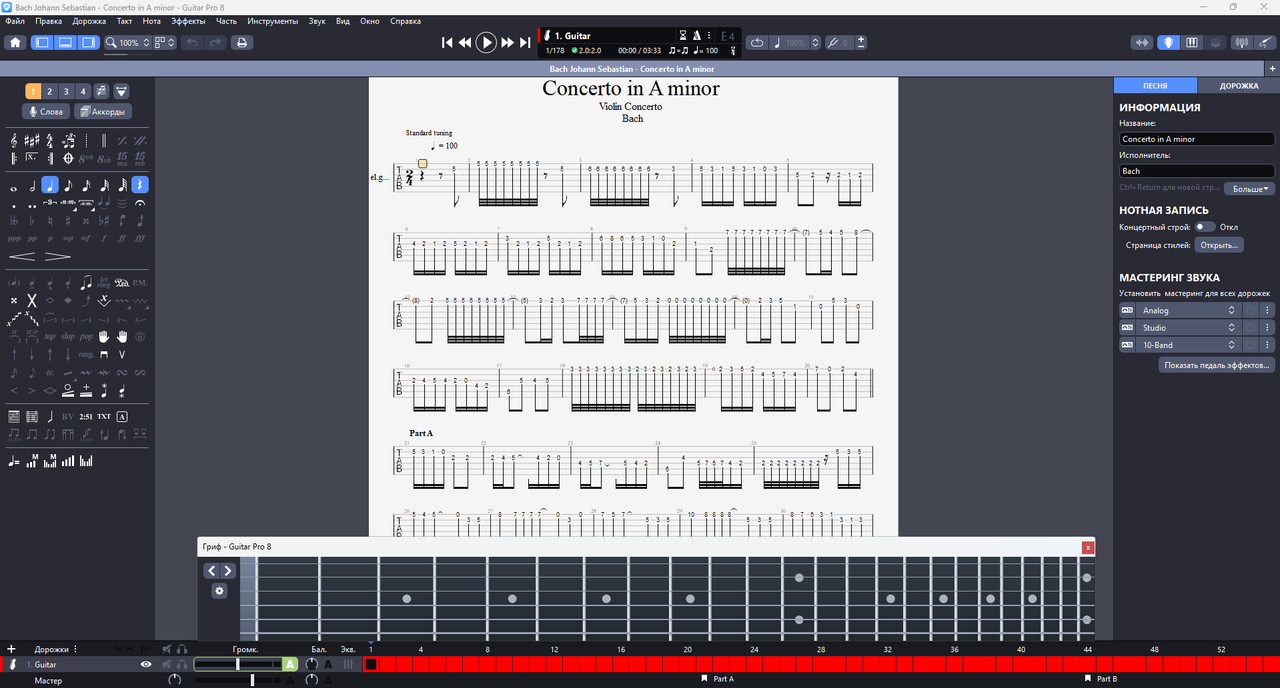
Task: Open the display layout mode dropdown
Action: [166, 43]
